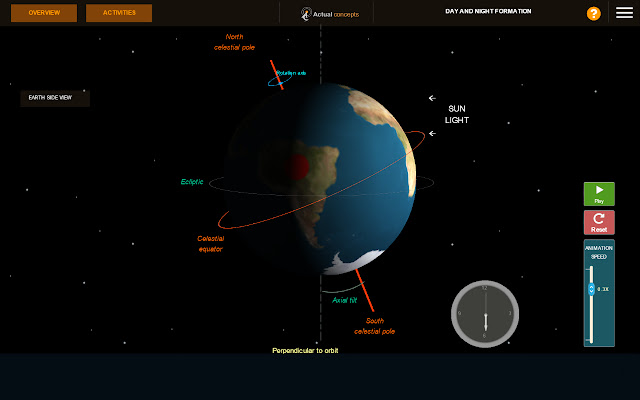Open the hamburger menu

[x=624, y=13]
